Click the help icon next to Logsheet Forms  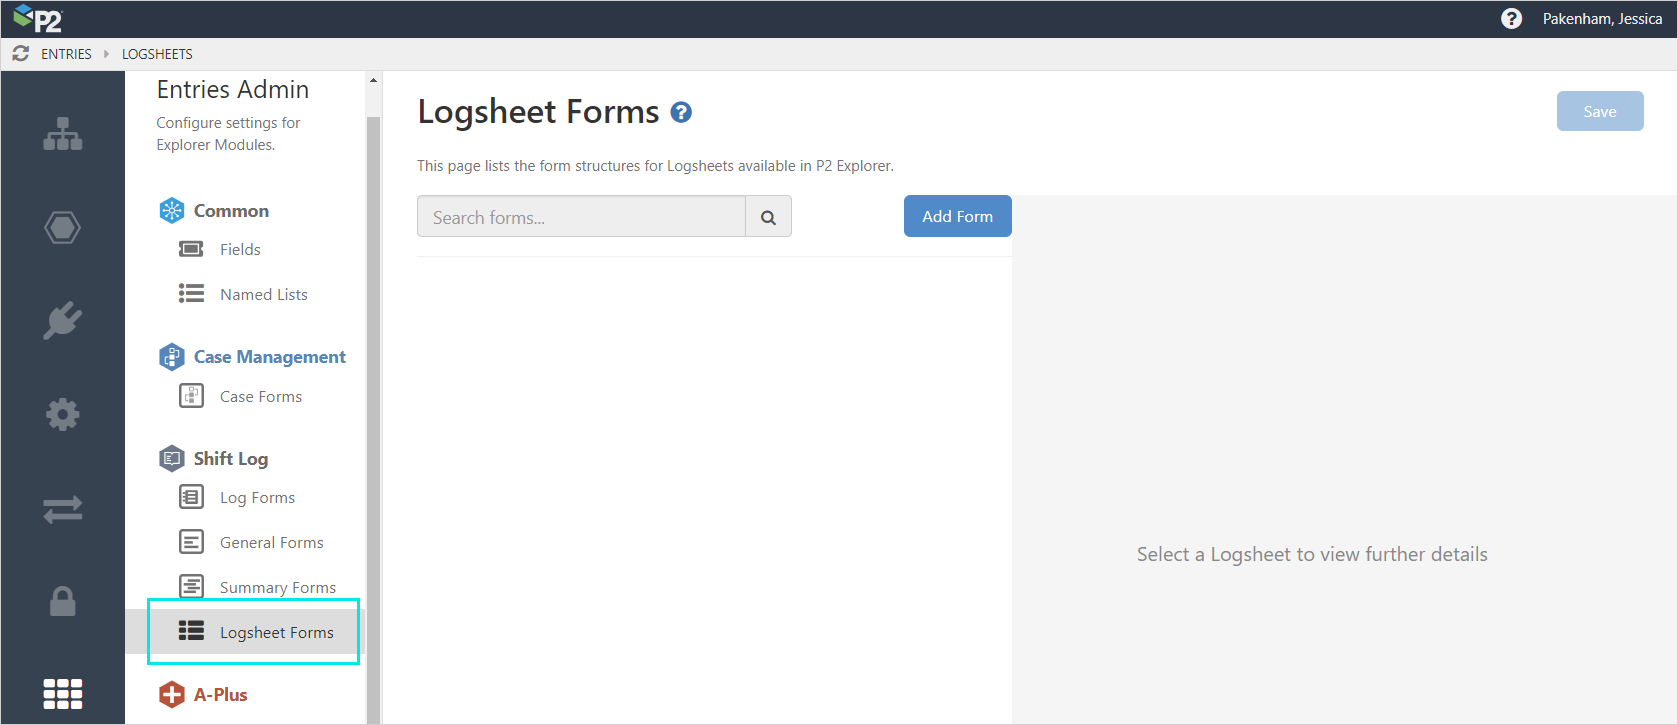coord(681,112)
